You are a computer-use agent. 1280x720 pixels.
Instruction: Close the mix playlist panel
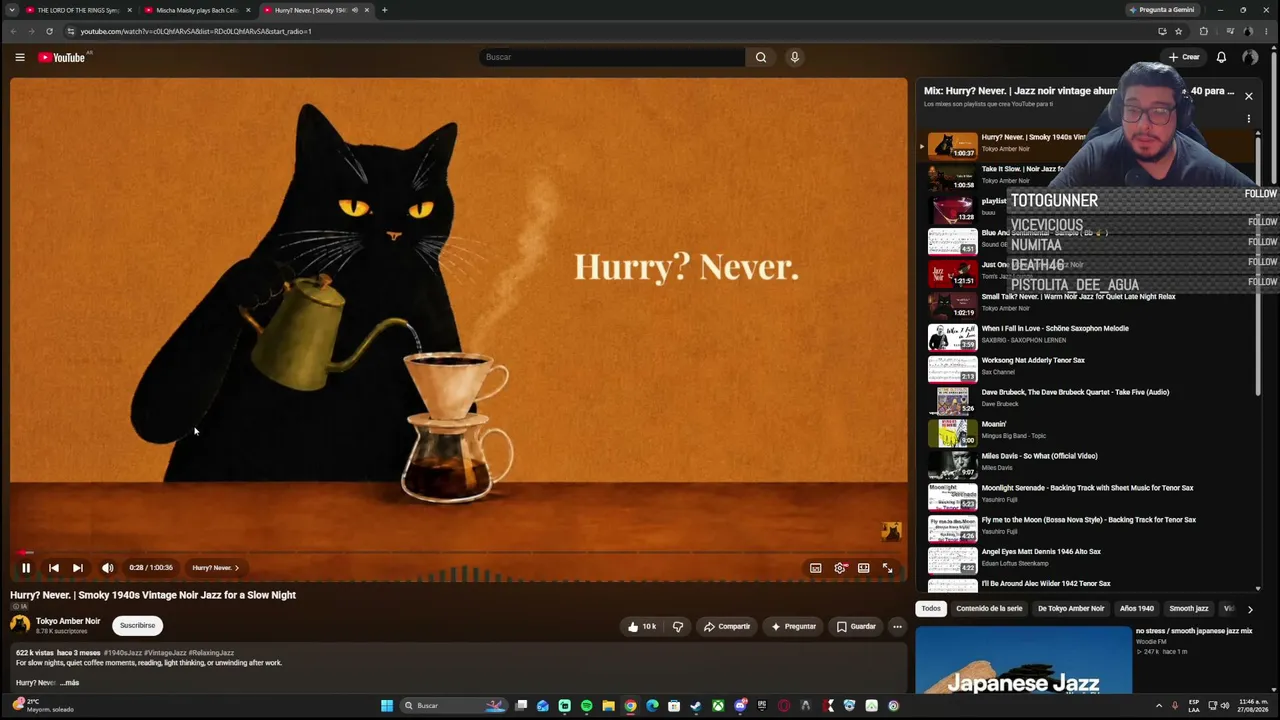(x=1248, y=96)
